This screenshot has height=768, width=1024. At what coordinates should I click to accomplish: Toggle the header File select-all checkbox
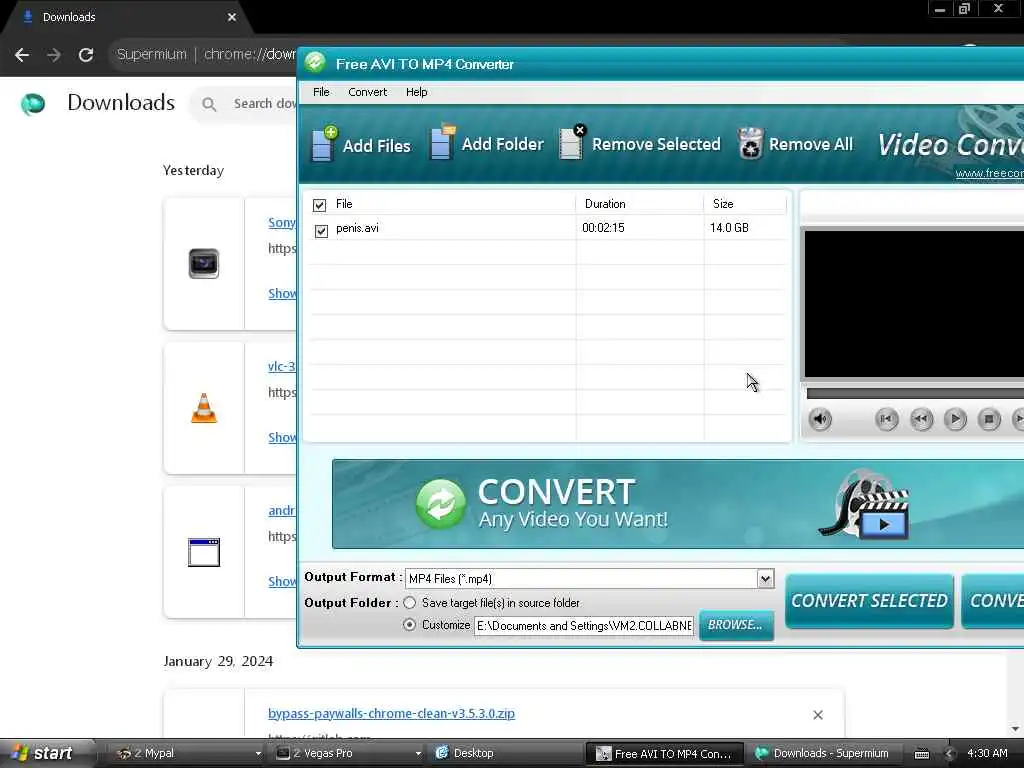click(x=319, y=205)
